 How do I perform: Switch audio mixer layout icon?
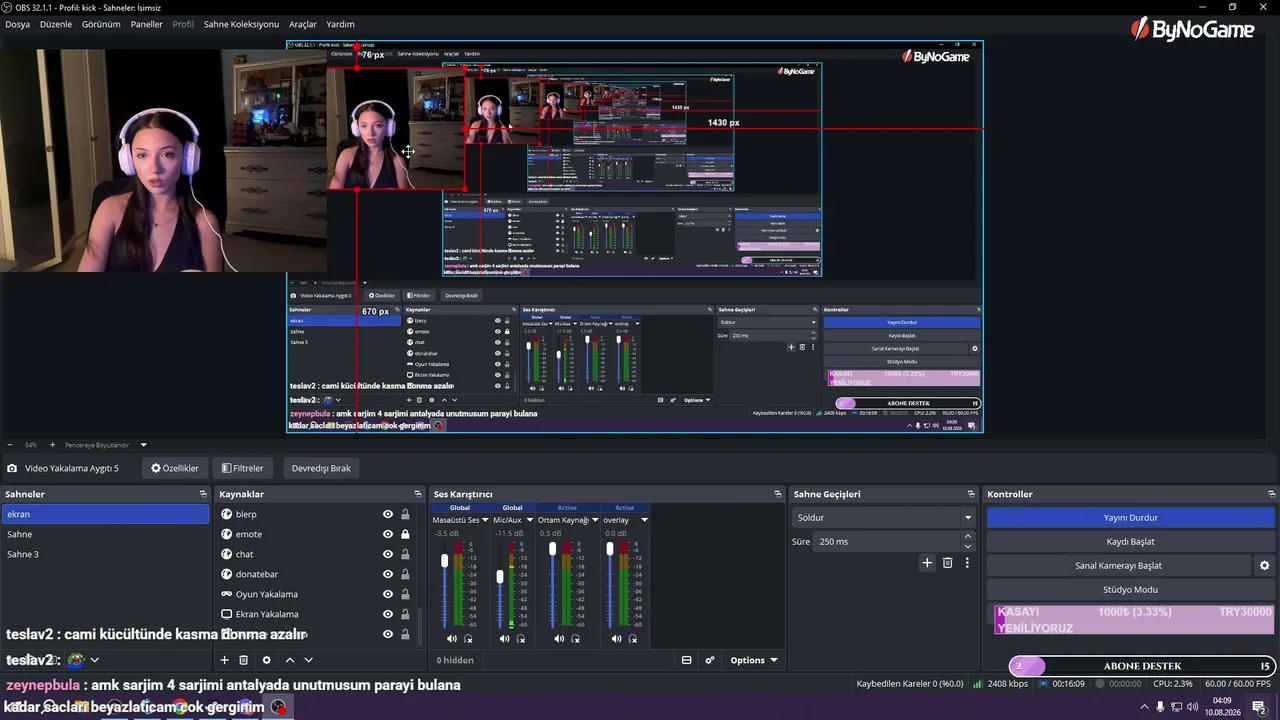coord(686,660)
